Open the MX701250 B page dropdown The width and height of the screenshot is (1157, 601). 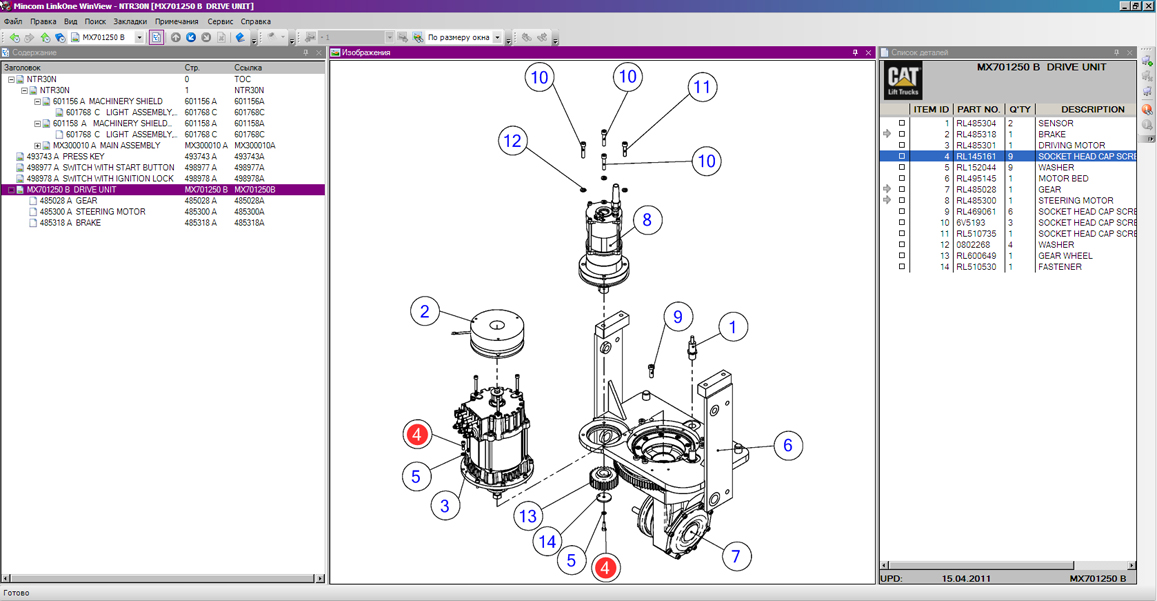pyautogui.click(x=139, y=38)
